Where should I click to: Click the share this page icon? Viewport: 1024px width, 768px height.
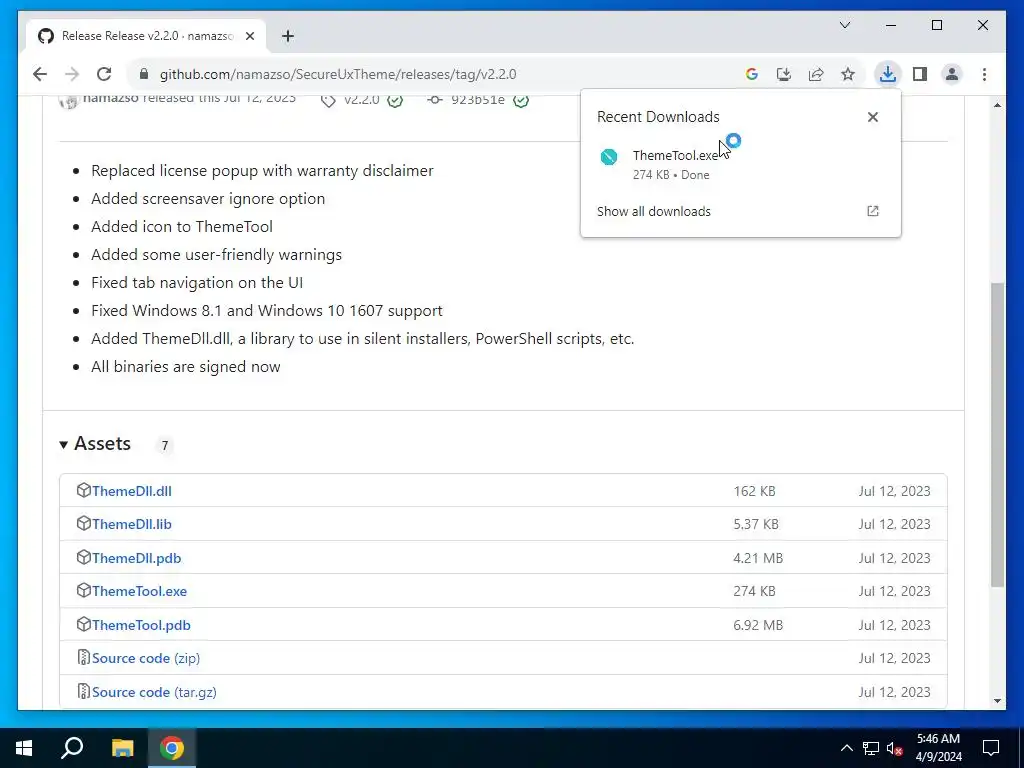coord(816,74)
